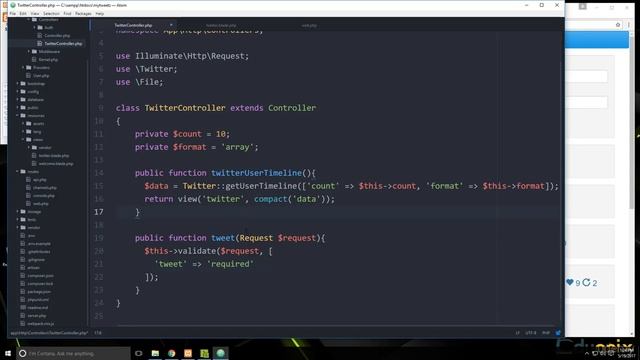The height and width of the screenshot is (360, 640).
Task: Click the Kernel.php file icon
Action: click(34, 60)
